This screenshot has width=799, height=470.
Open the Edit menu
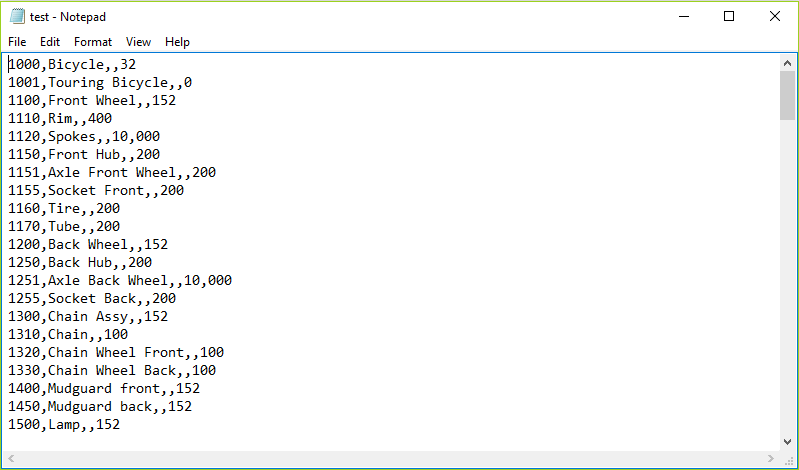point(50,42)
